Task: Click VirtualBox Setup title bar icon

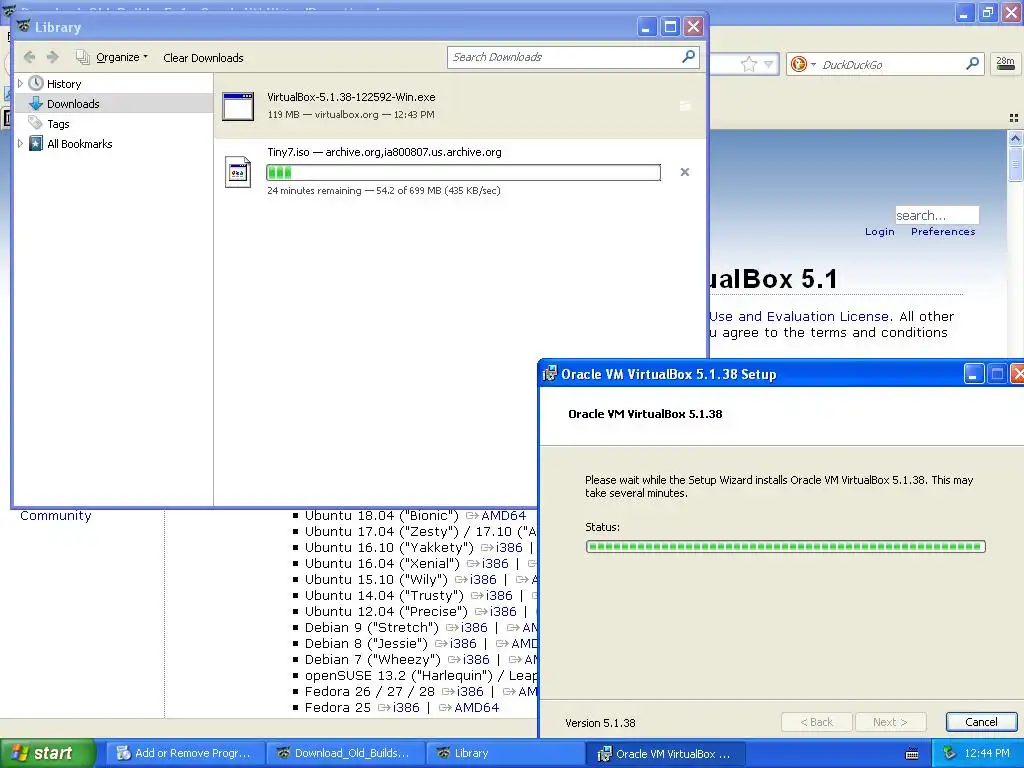Action: pyautogui.click(x=550, y=374)
